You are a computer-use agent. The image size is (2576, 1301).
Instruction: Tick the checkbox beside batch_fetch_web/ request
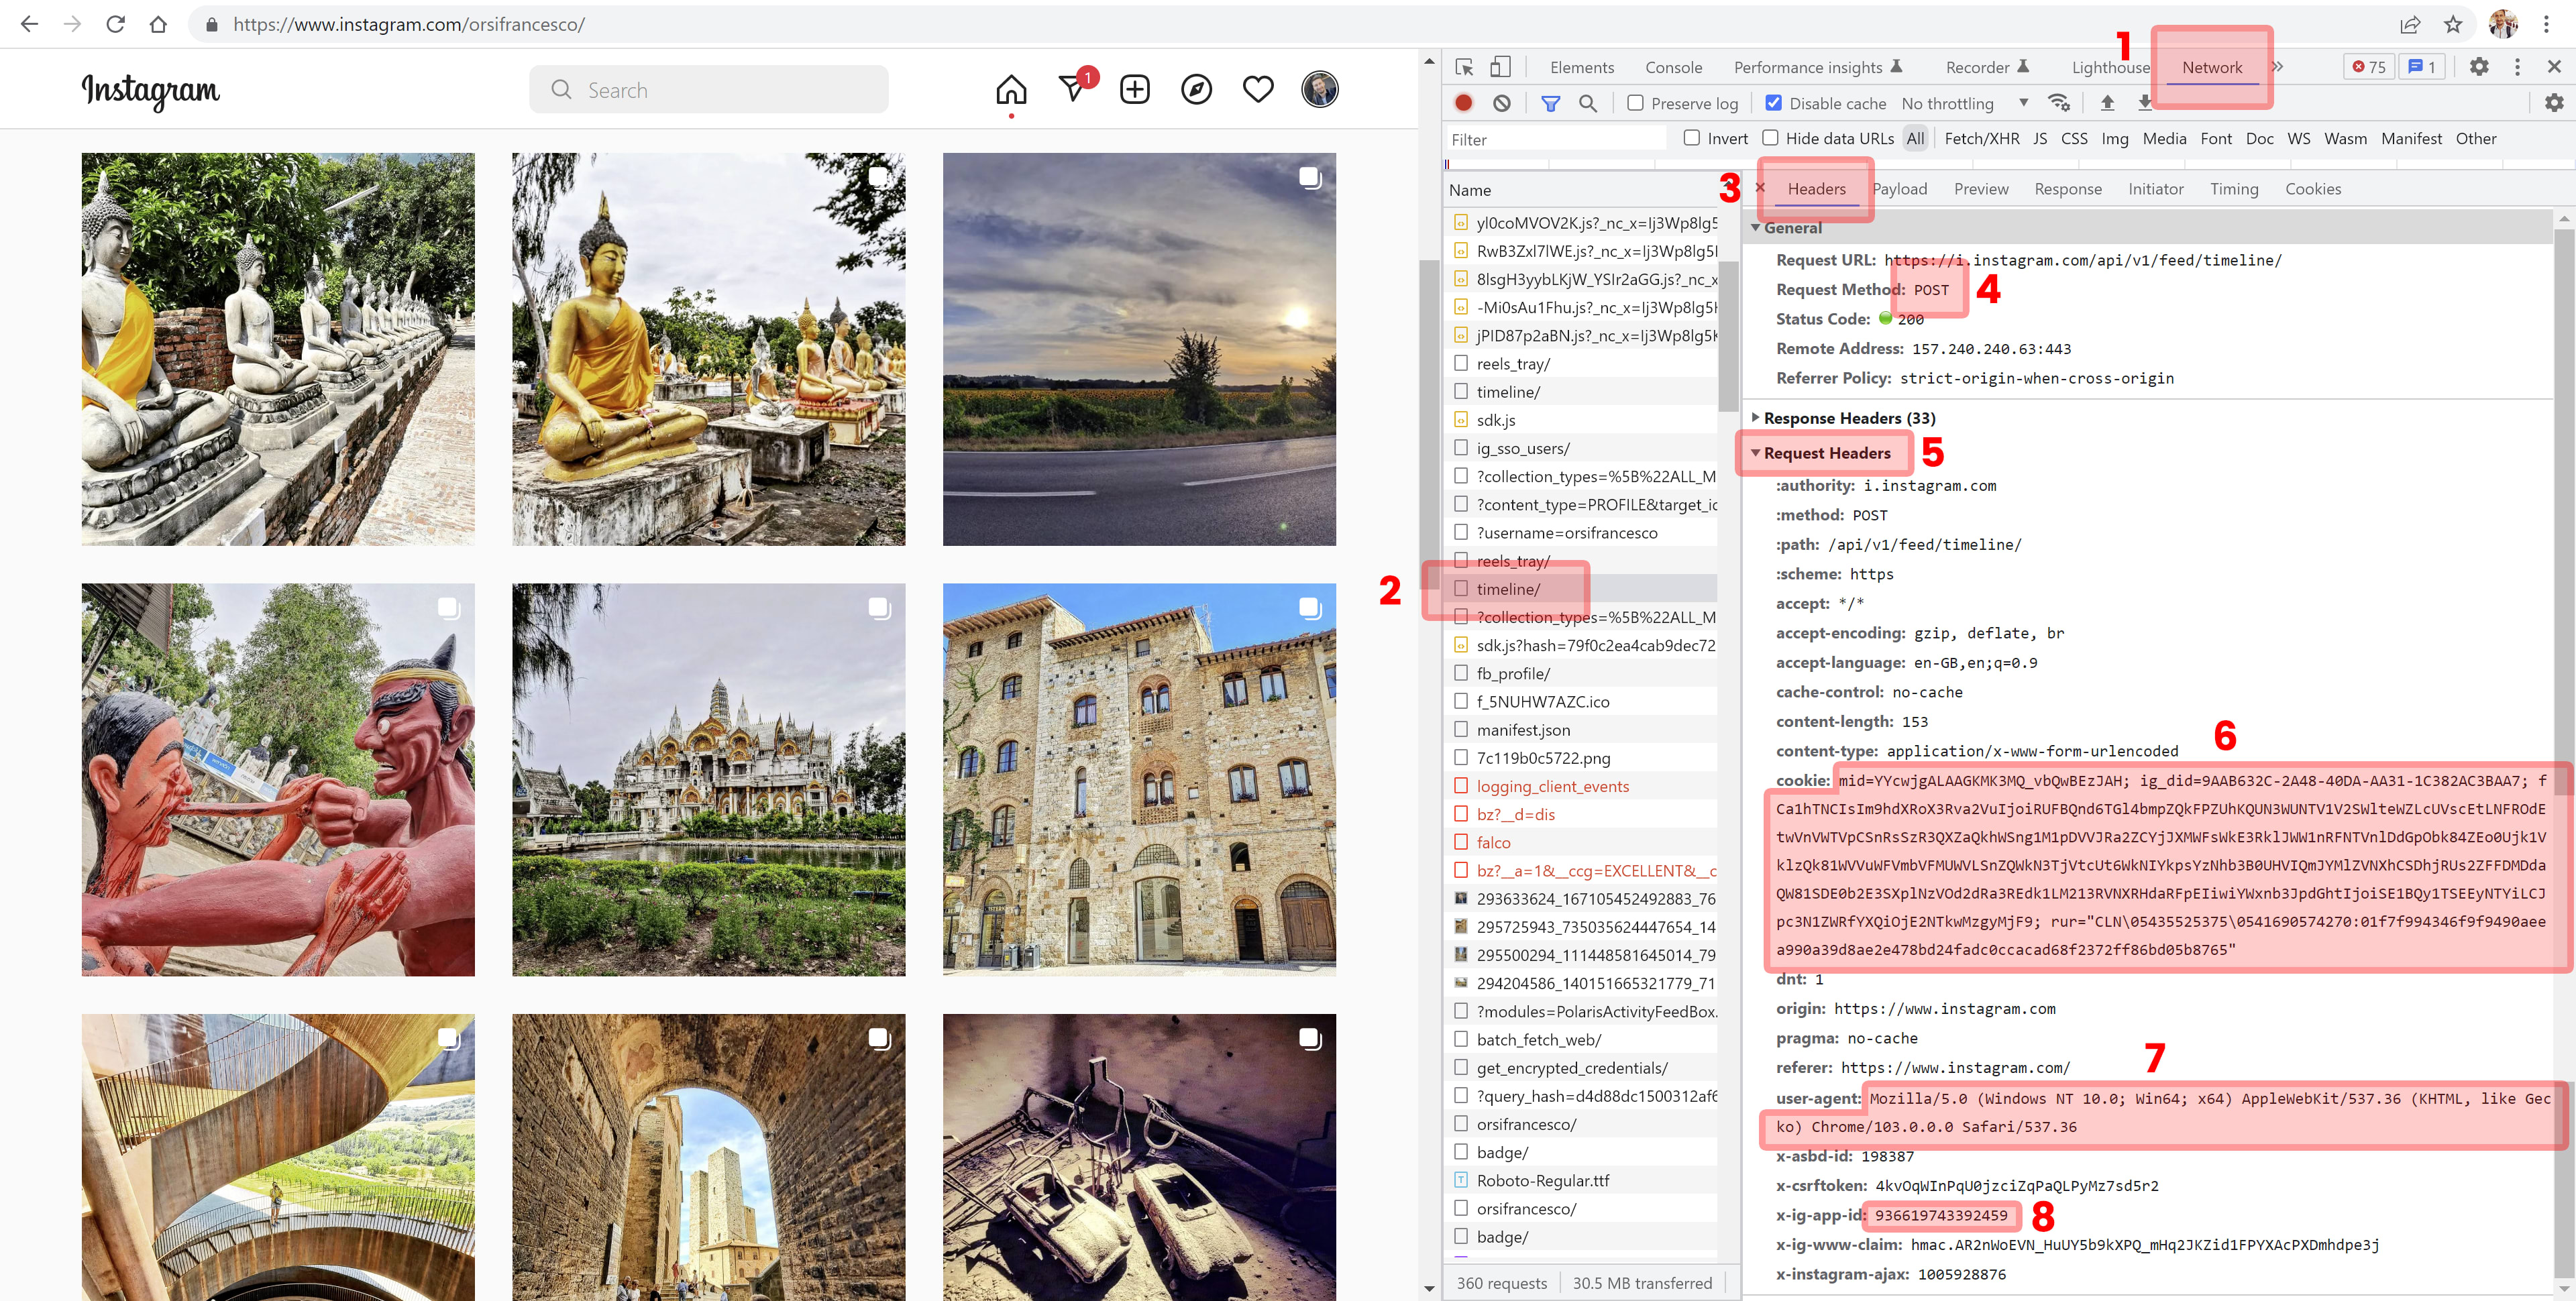coord(1461,1039)
